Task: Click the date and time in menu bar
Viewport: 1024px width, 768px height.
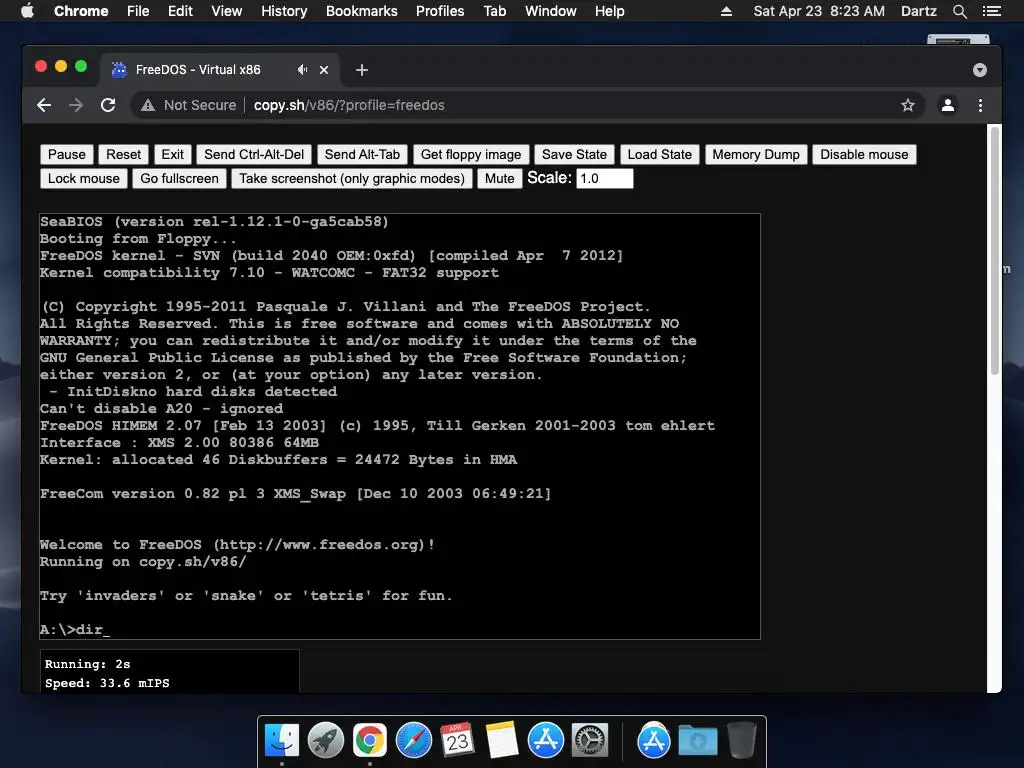Action: [819, 11]
